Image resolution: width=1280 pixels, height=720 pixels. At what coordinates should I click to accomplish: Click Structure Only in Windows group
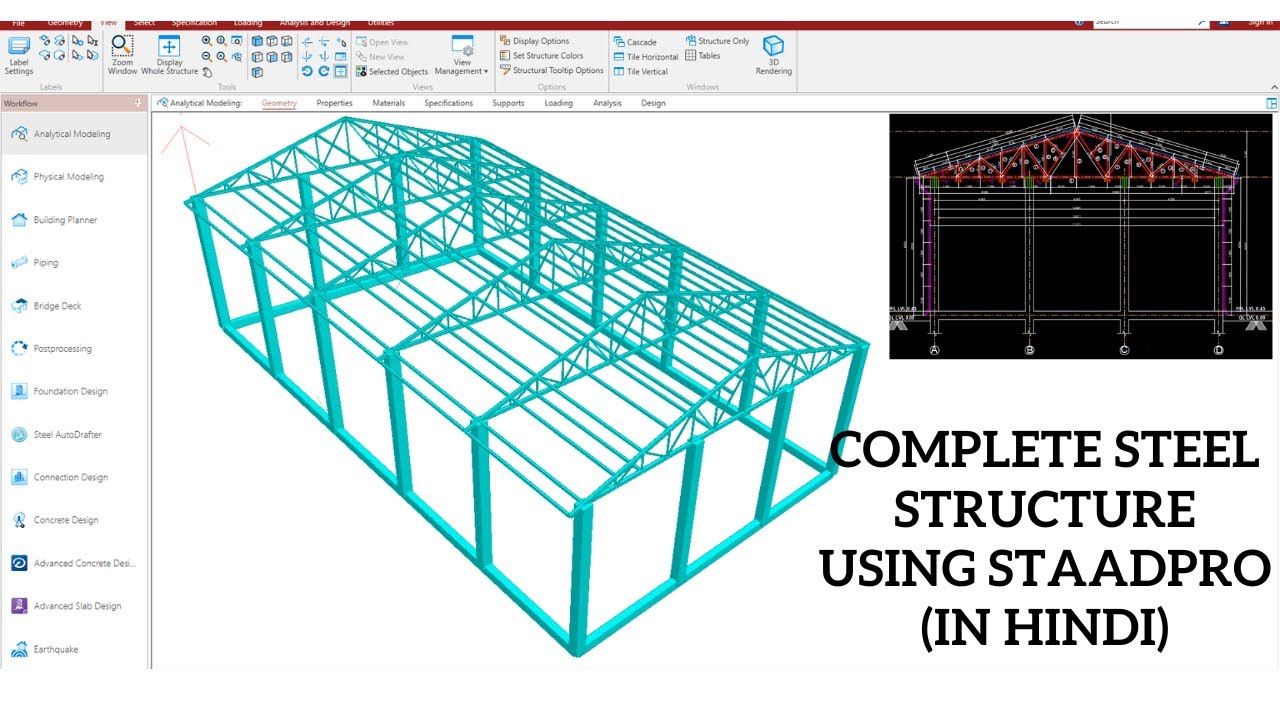point(717,41)
